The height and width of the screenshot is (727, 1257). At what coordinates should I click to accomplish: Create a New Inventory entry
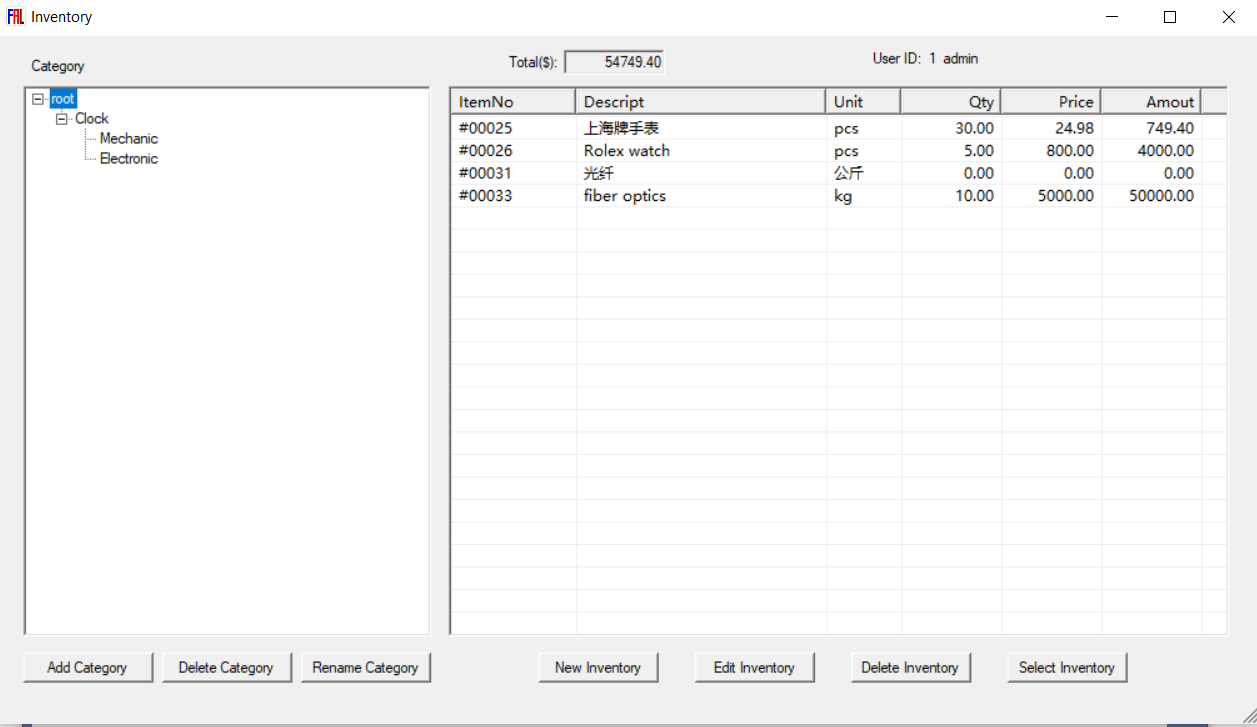[598, 668]
